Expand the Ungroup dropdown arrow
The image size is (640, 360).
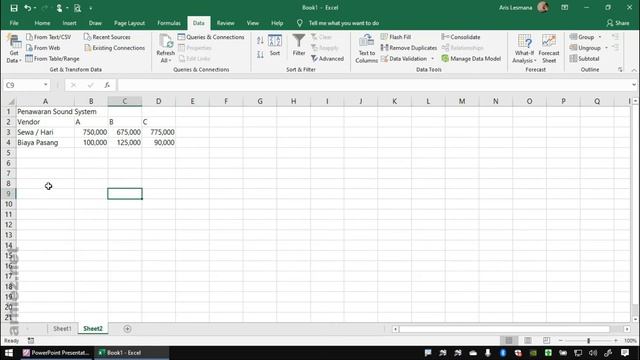[x=607, y=48]
